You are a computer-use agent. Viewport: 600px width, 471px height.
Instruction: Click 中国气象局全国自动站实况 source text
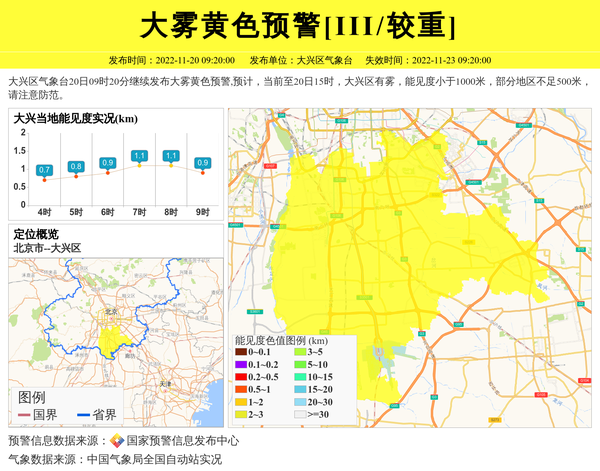[154, 460]
